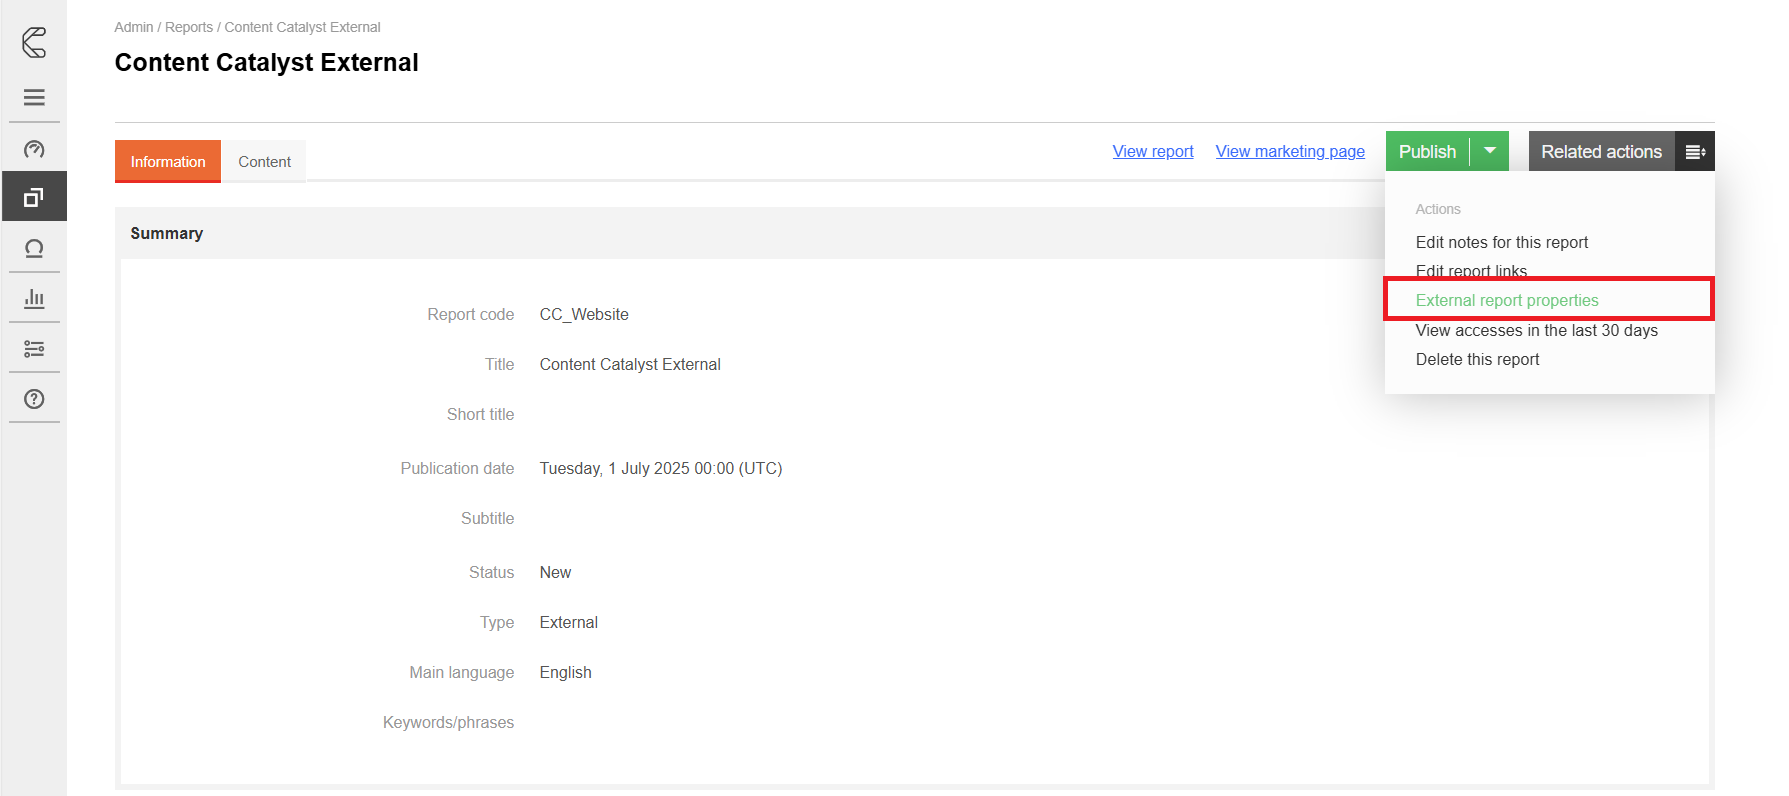The height and width of the screenshot is (796, 1789).
Task: Choose Delete this report
Action: [x=1477, y=359]
